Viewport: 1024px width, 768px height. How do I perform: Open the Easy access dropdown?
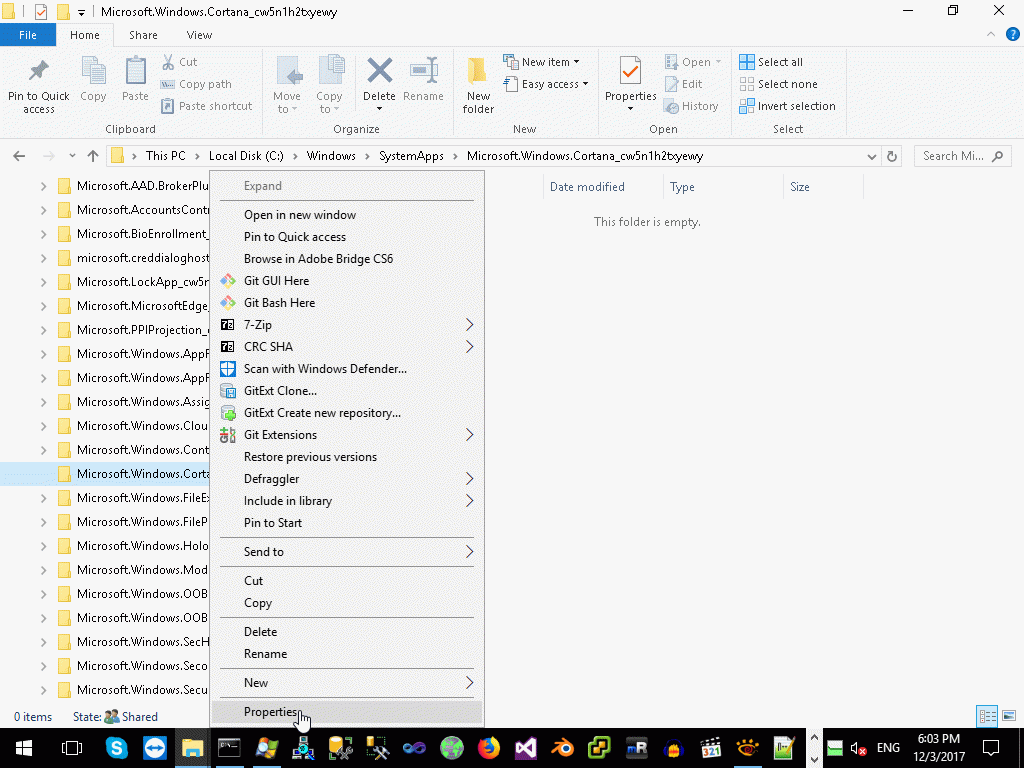pyautogui.click(x=546, y=84)
